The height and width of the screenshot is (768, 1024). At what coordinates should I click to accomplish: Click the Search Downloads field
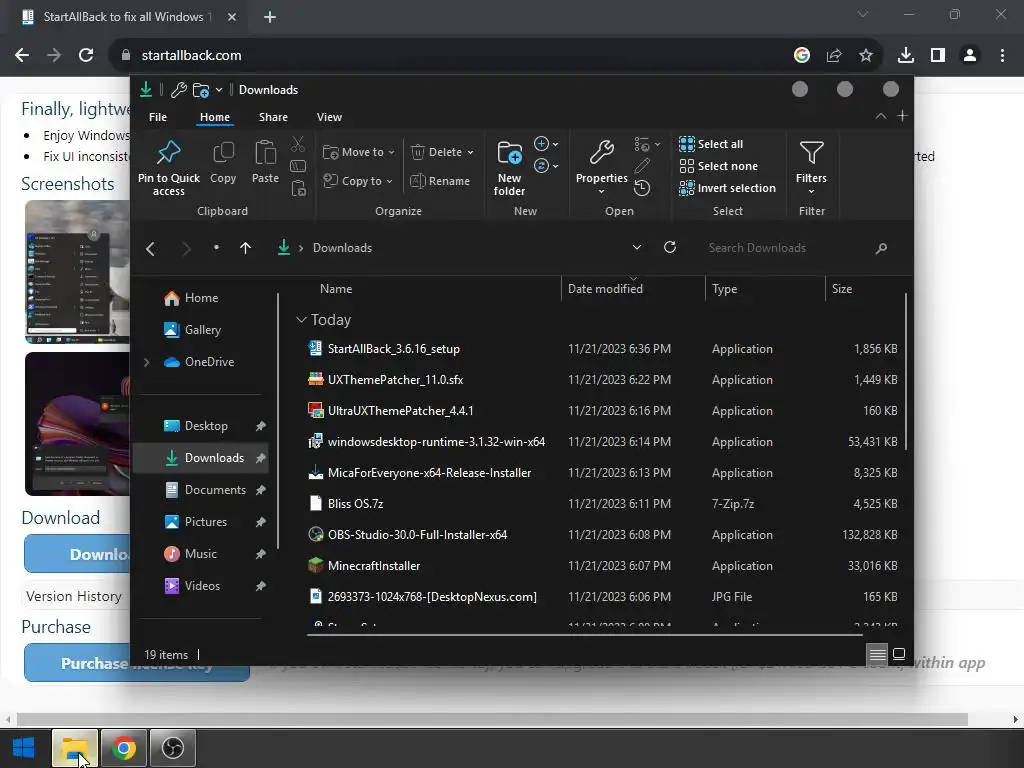point(790,248)
